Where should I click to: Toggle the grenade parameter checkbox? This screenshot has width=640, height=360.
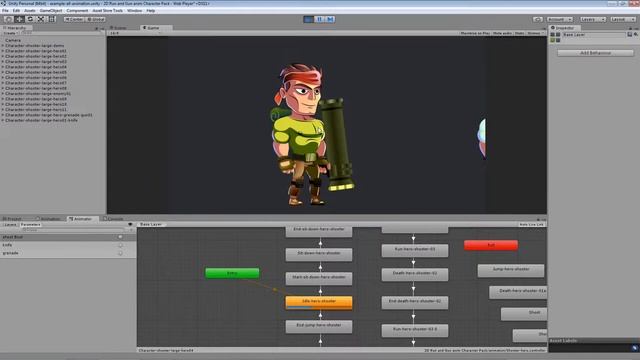[x=120, y=253]
